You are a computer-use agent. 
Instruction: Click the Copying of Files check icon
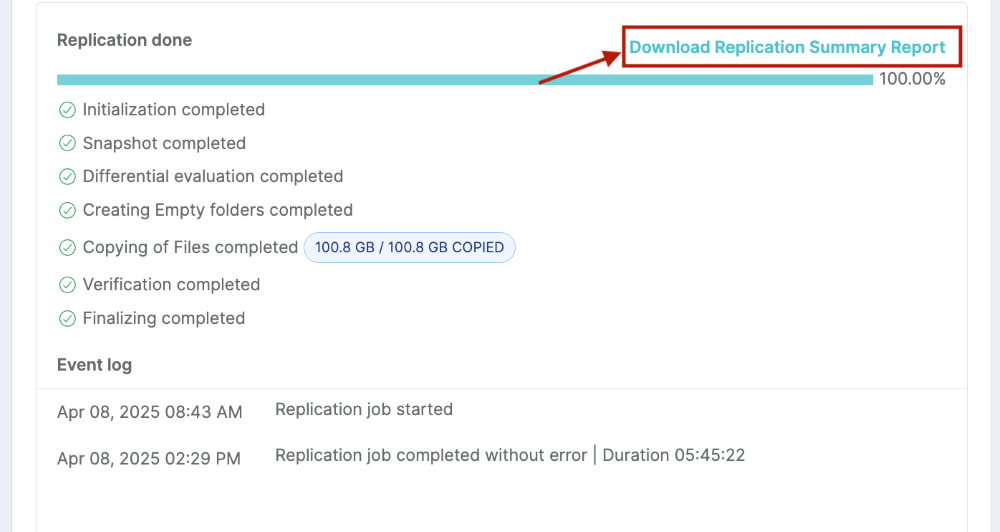(67, 248)
